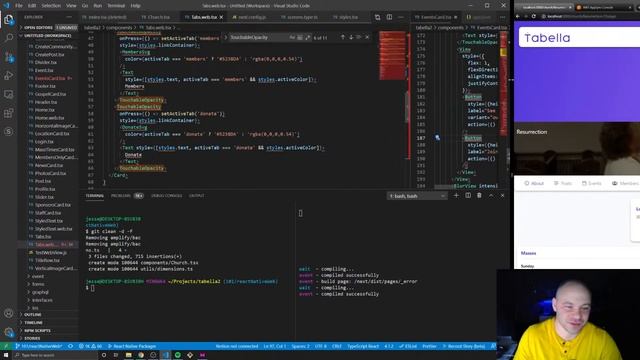Screen dimensions: 640x360
Task: Toggle Find in Selection in the find widget
Action: 359,37
